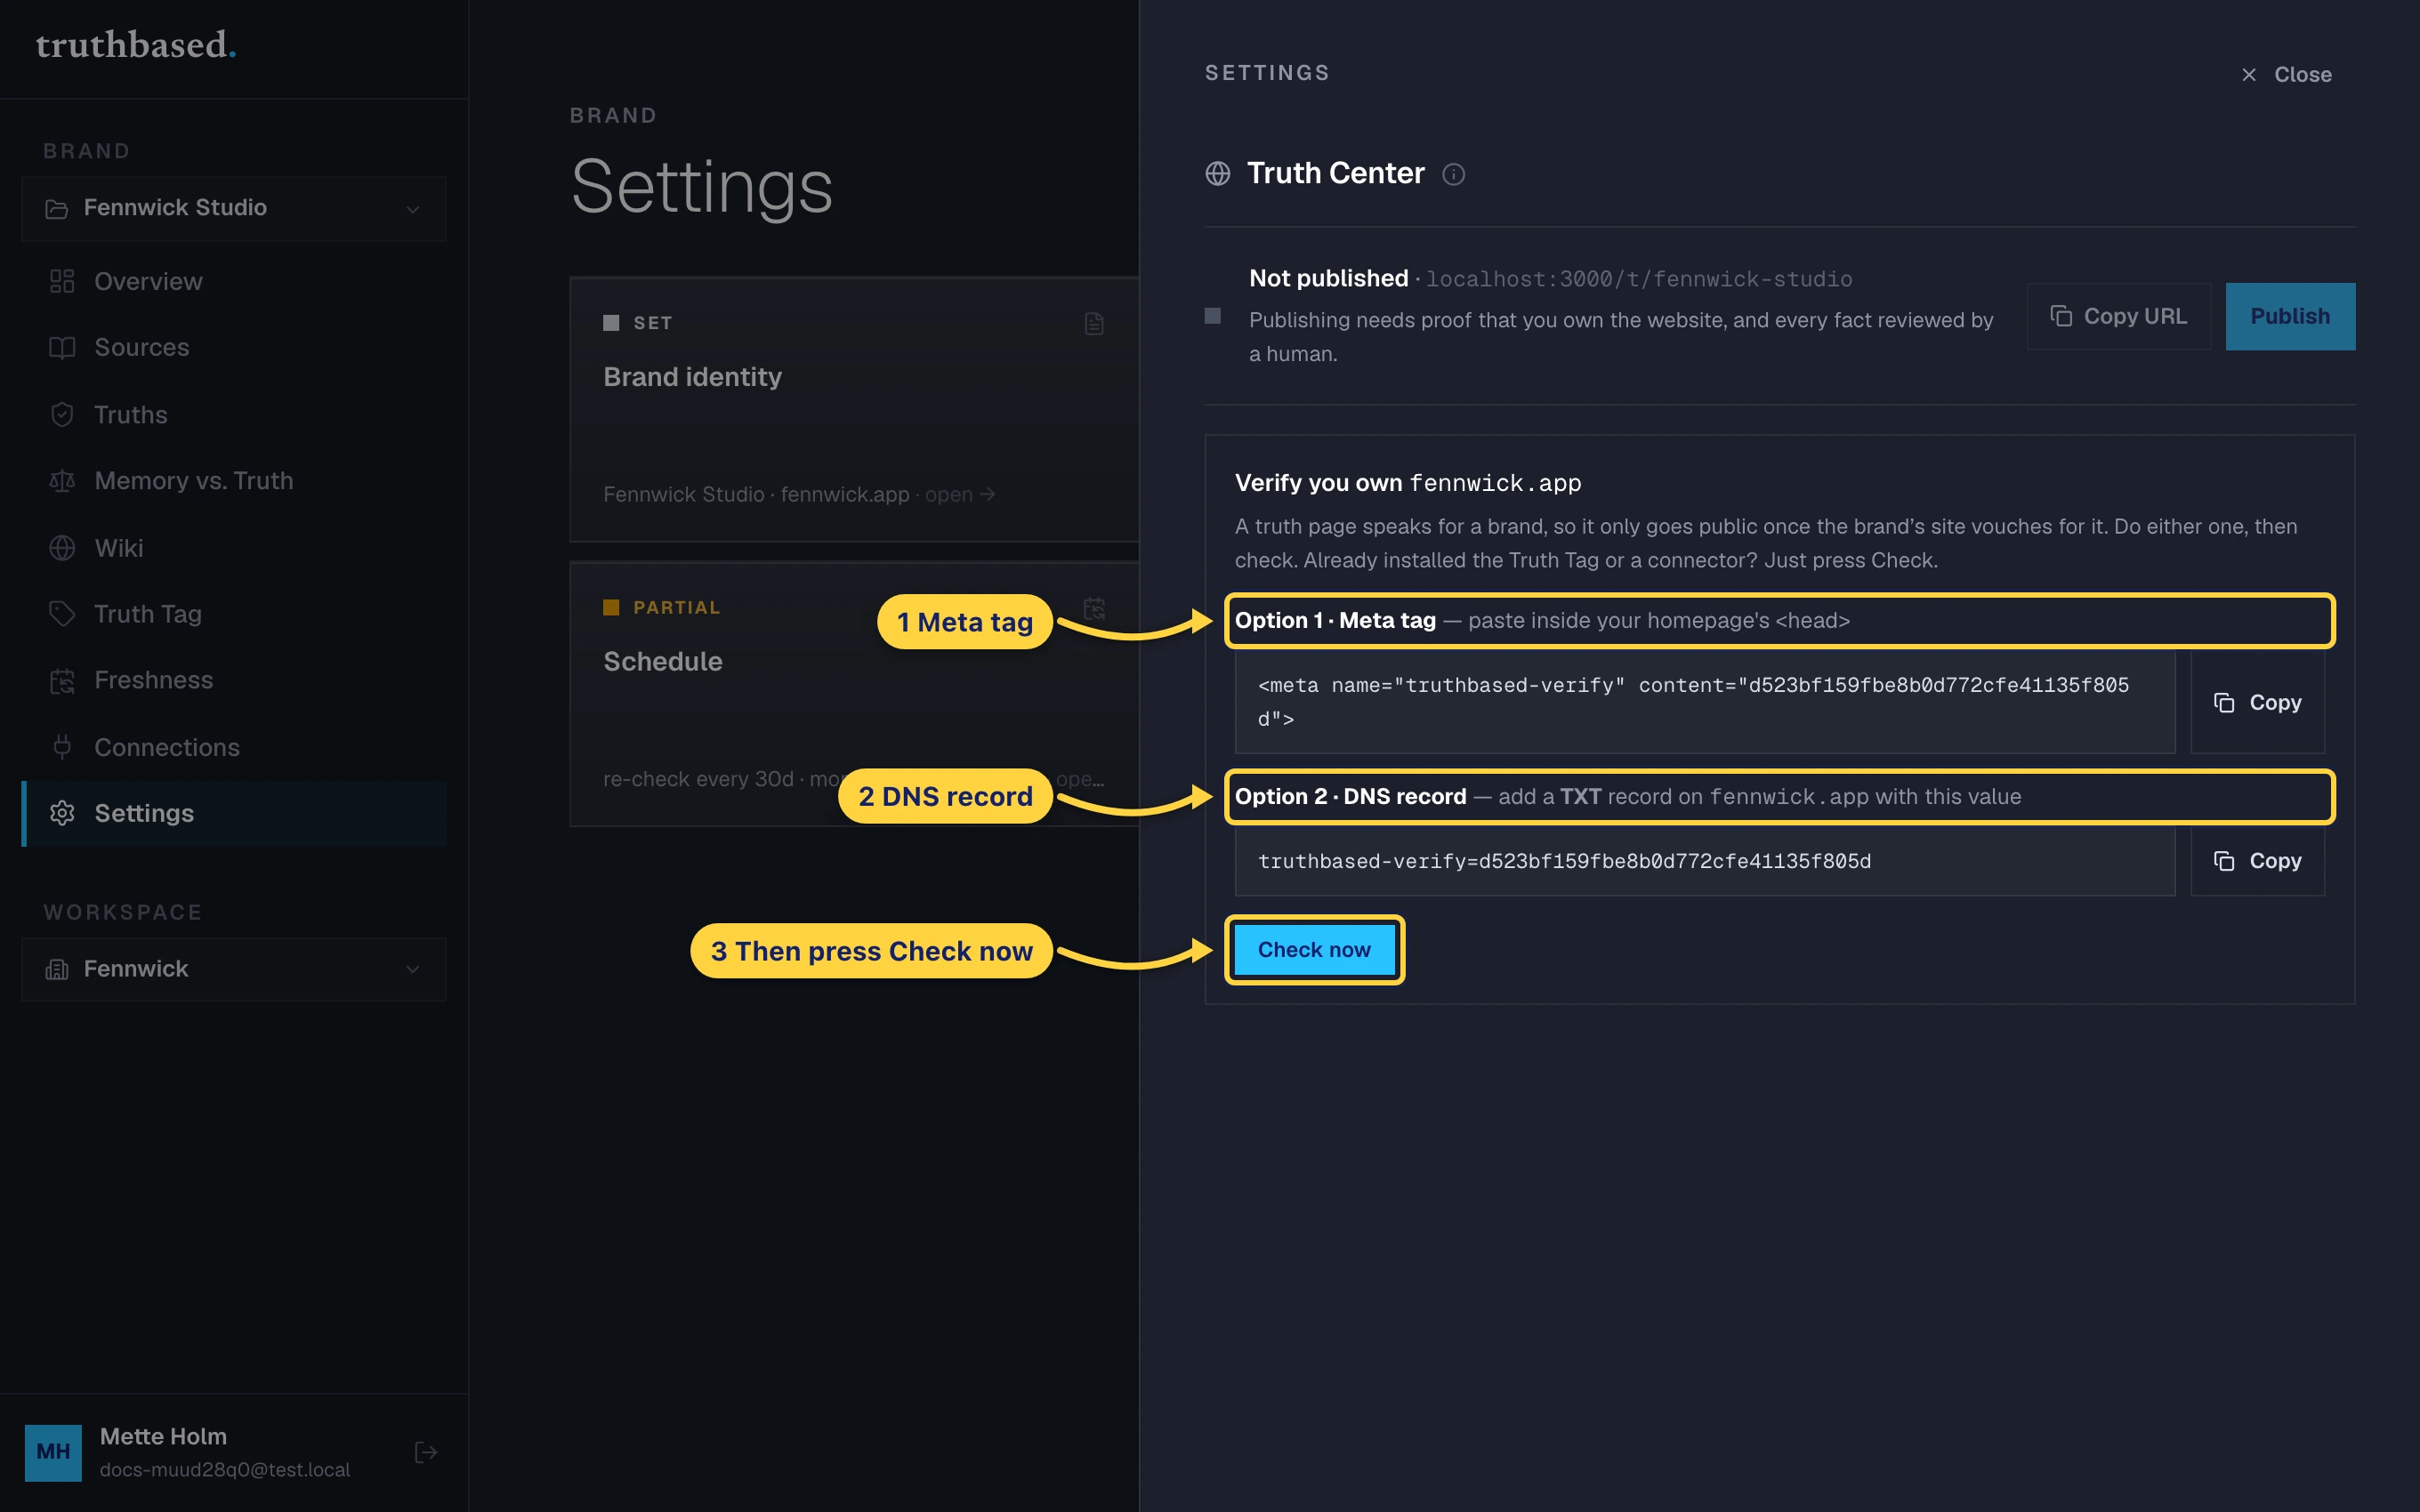This screenshot has width=2420, height=1512.
Task: Click the sign-out icon next to Mette Holm
Action: pyautogui.click(x=426, y=1452)
